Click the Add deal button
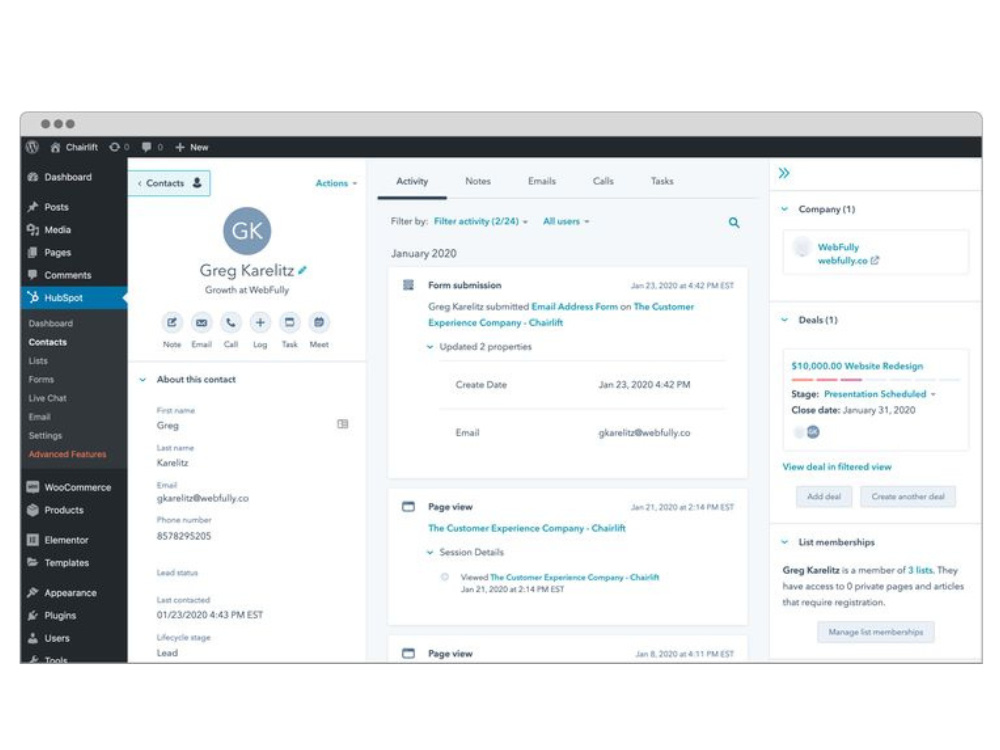Screen dimensions: 1000x750 tap(824, 497)
